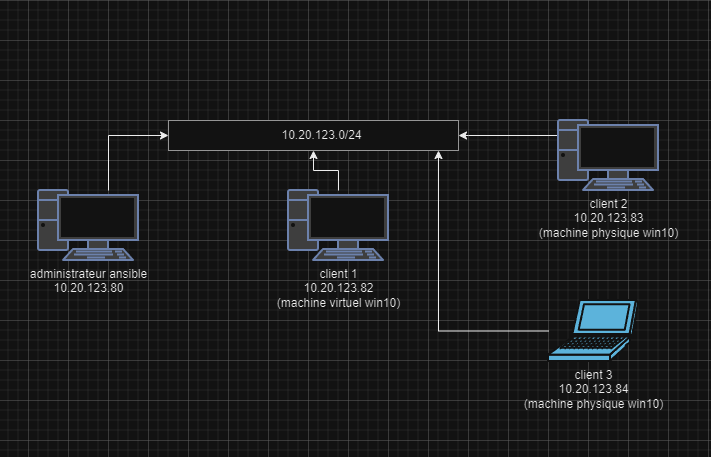Click the monitor screen of client 2

point(619,147)
